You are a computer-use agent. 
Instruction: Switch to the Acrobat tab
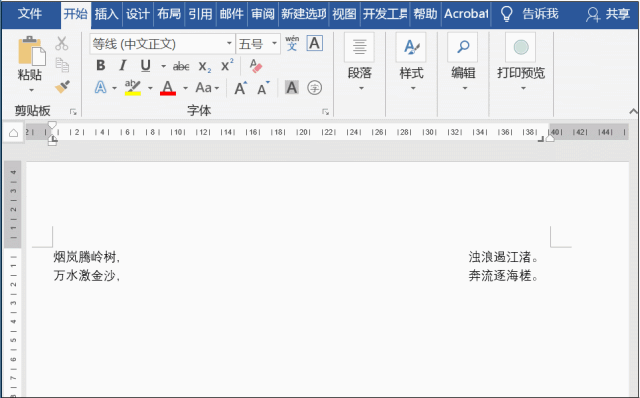coord(466,14)
